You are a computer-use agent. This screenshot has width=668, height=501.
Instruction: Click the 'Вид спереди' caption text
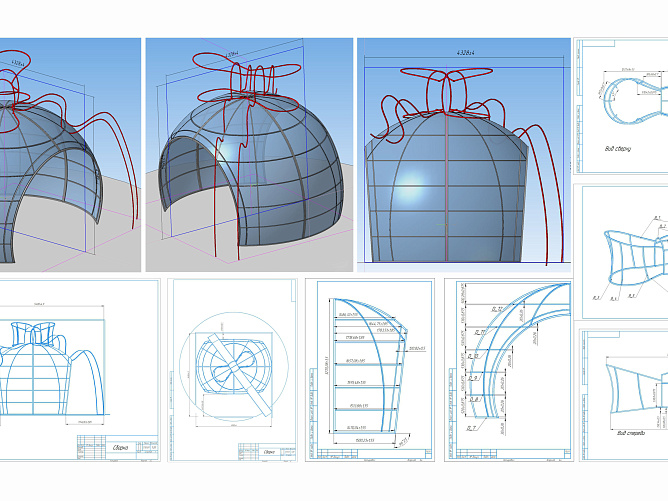[x=633, y=433]
